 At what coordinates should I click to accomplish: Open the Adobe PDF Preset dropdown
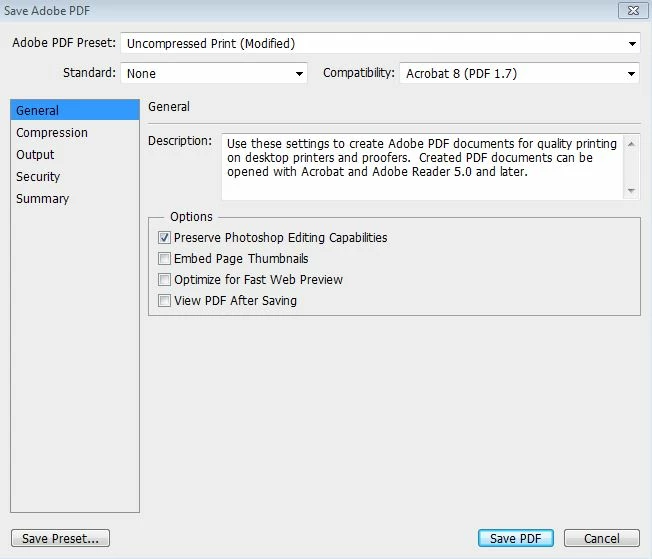380,43
